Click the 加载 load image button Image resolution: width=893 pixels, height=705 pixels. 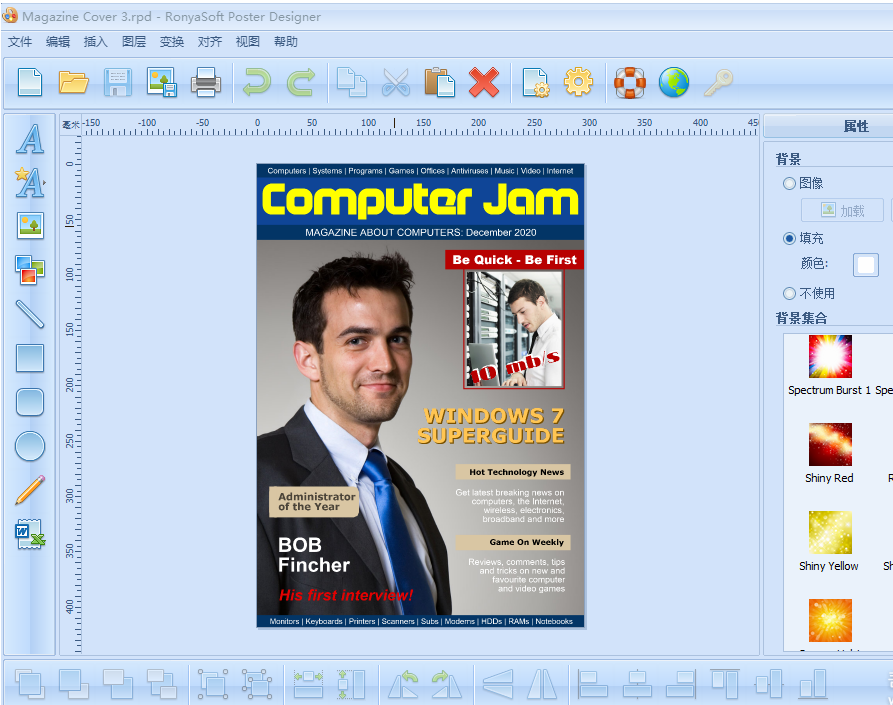point(842,211)
